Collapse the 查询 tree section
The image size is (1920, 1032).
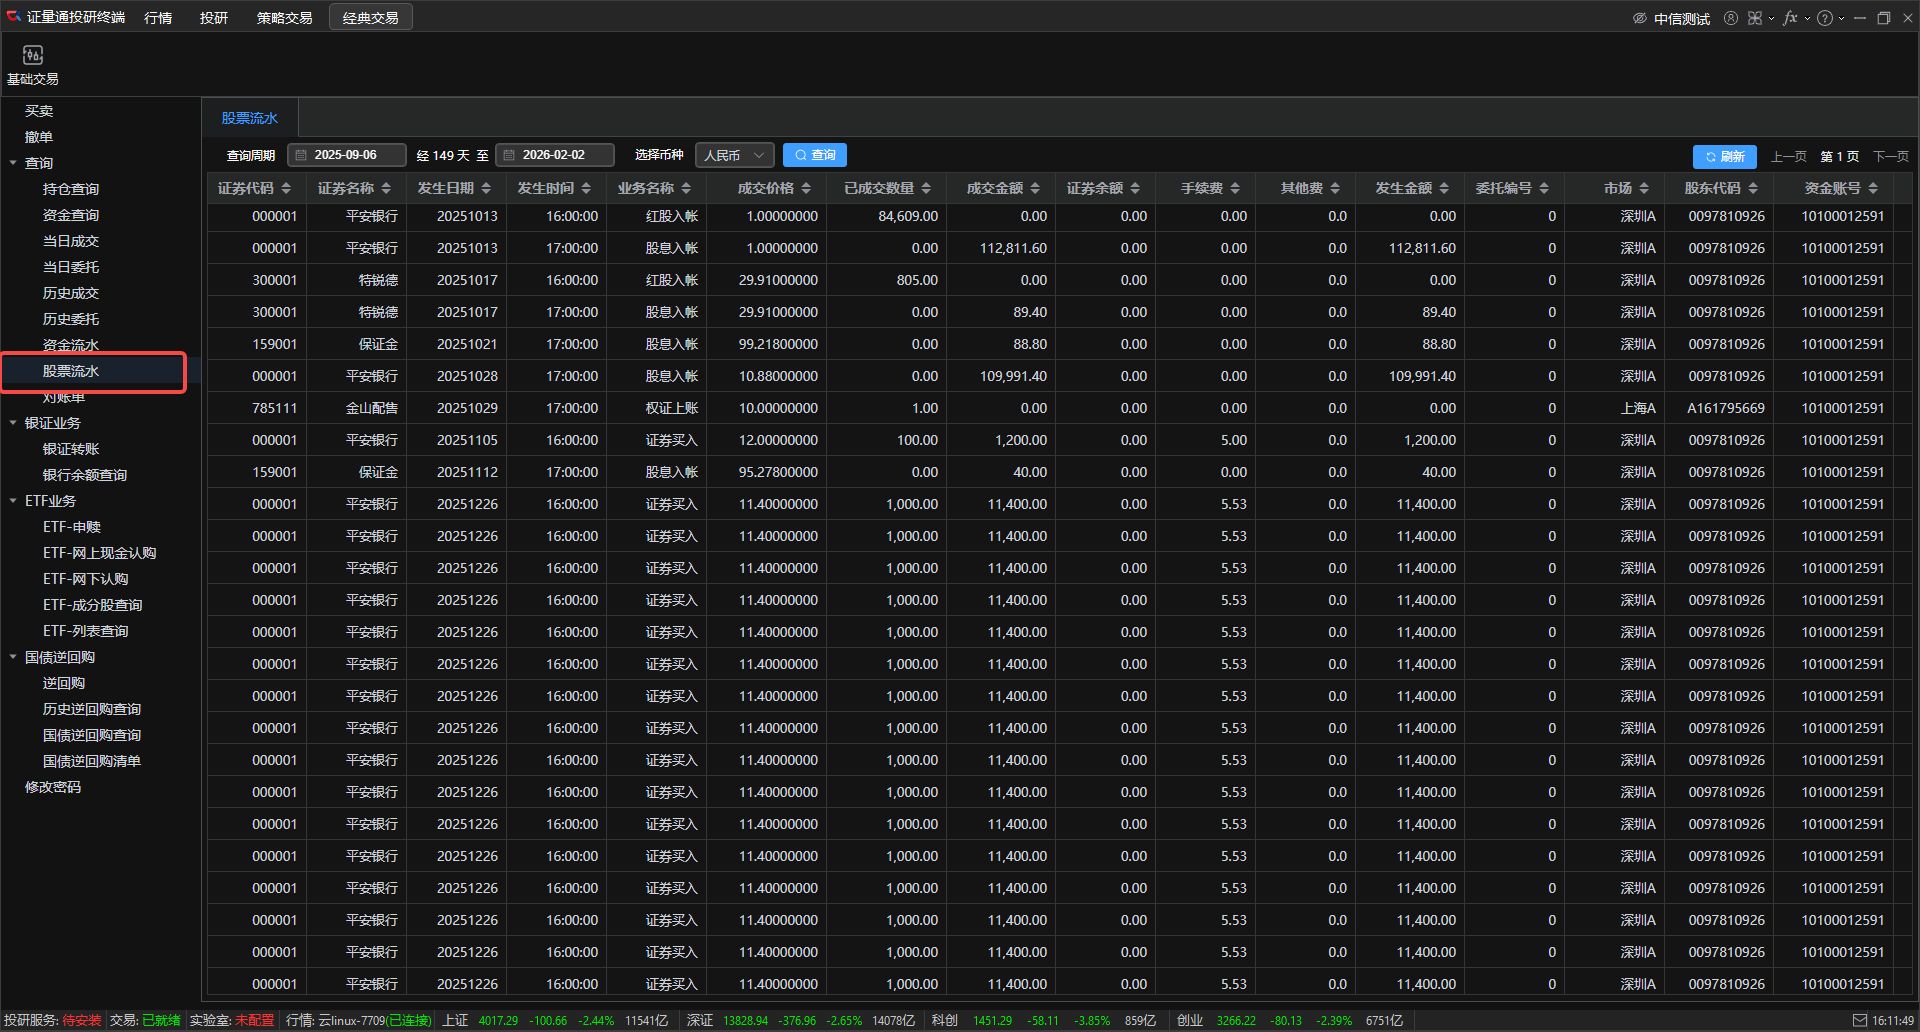click(x=13, y=163)
